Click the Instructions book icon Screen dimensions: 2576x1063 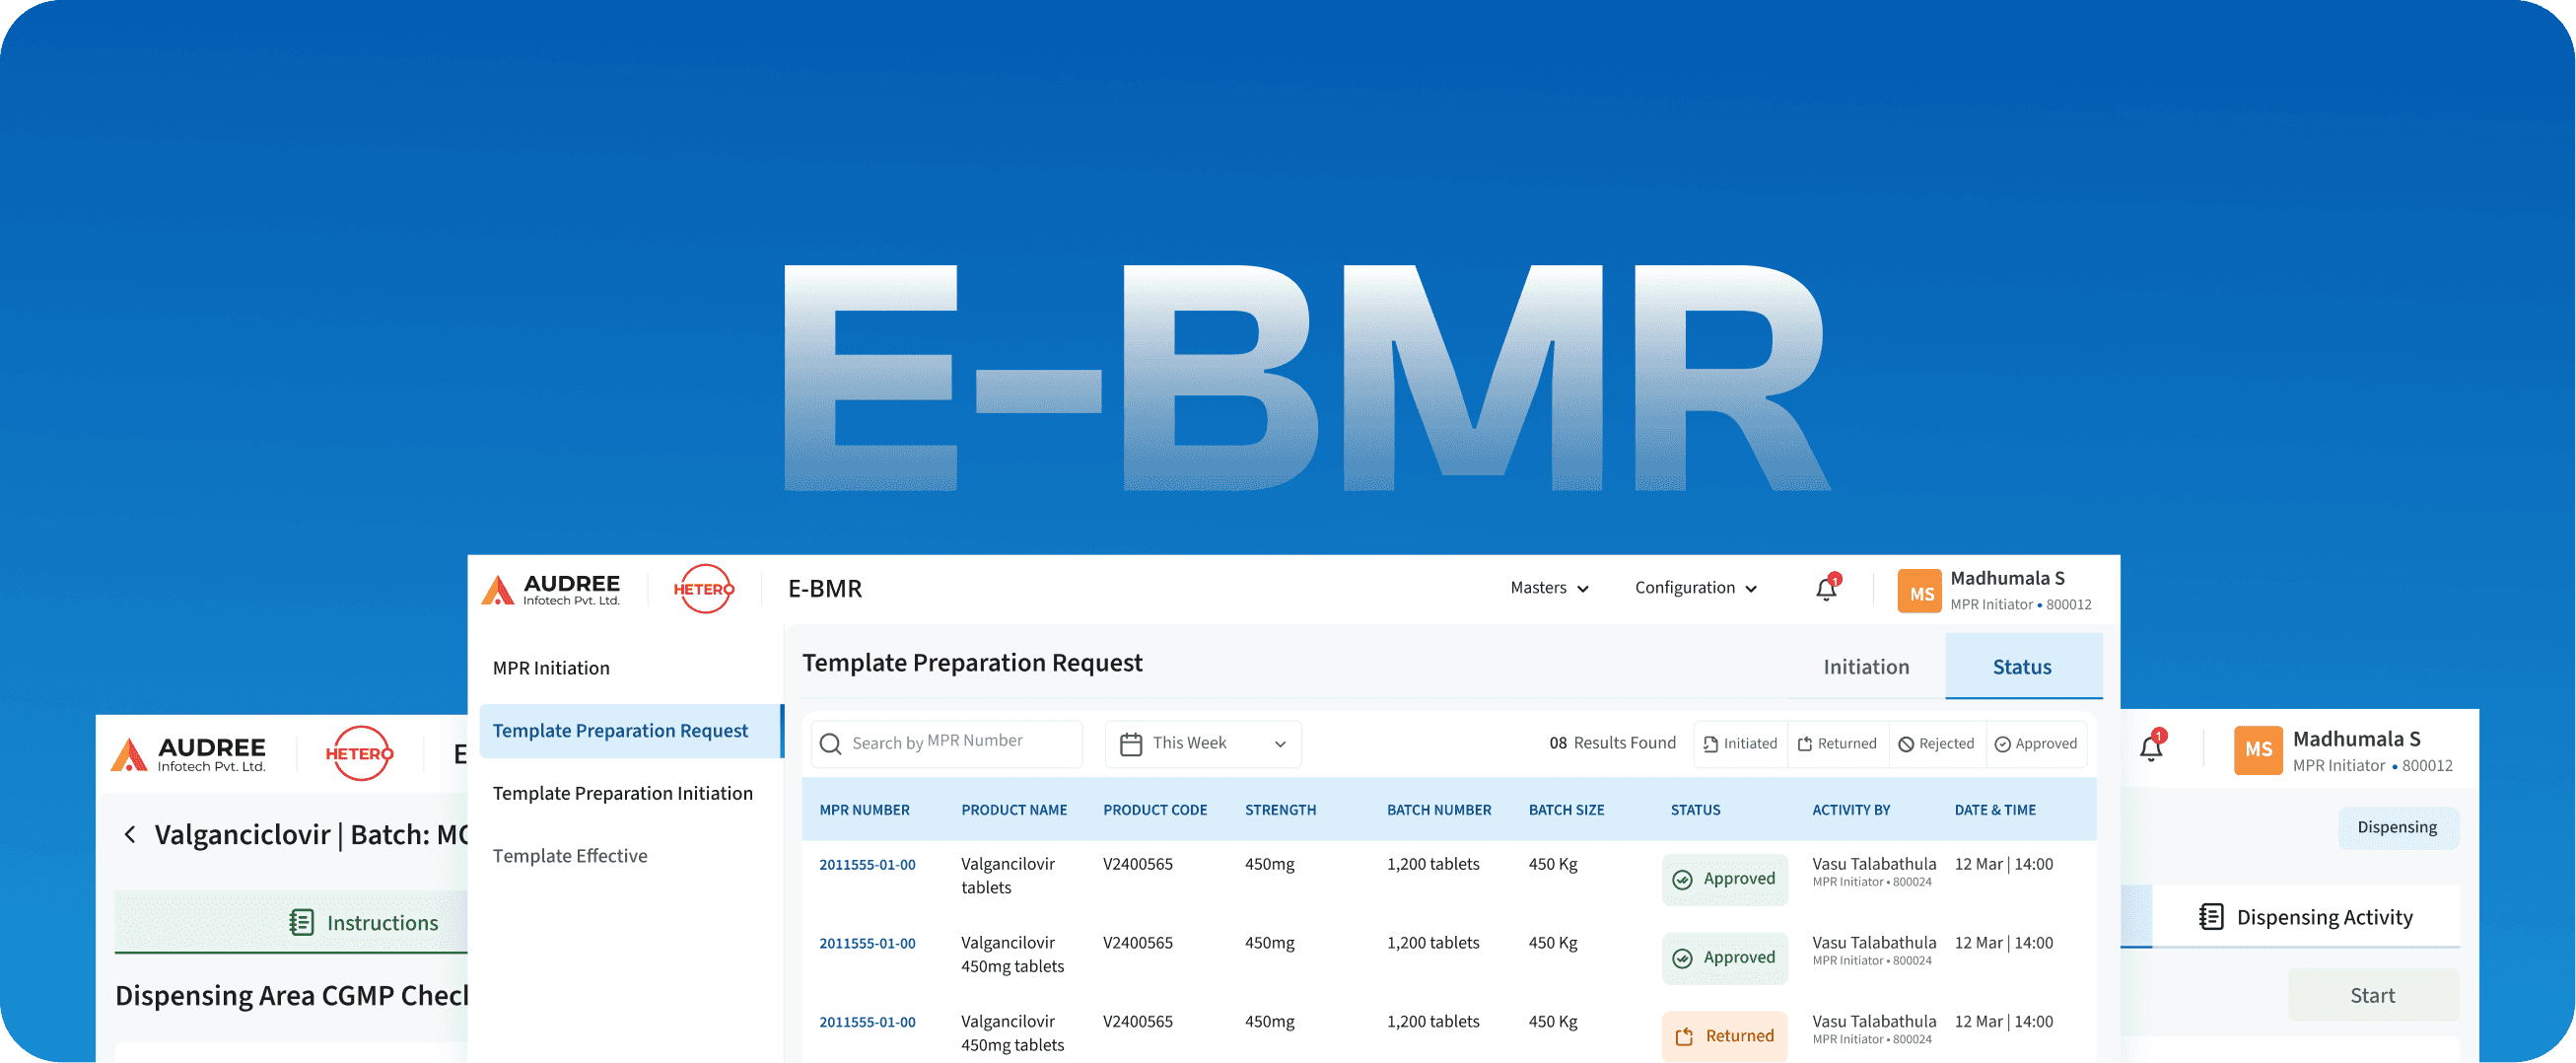[301, 921]
